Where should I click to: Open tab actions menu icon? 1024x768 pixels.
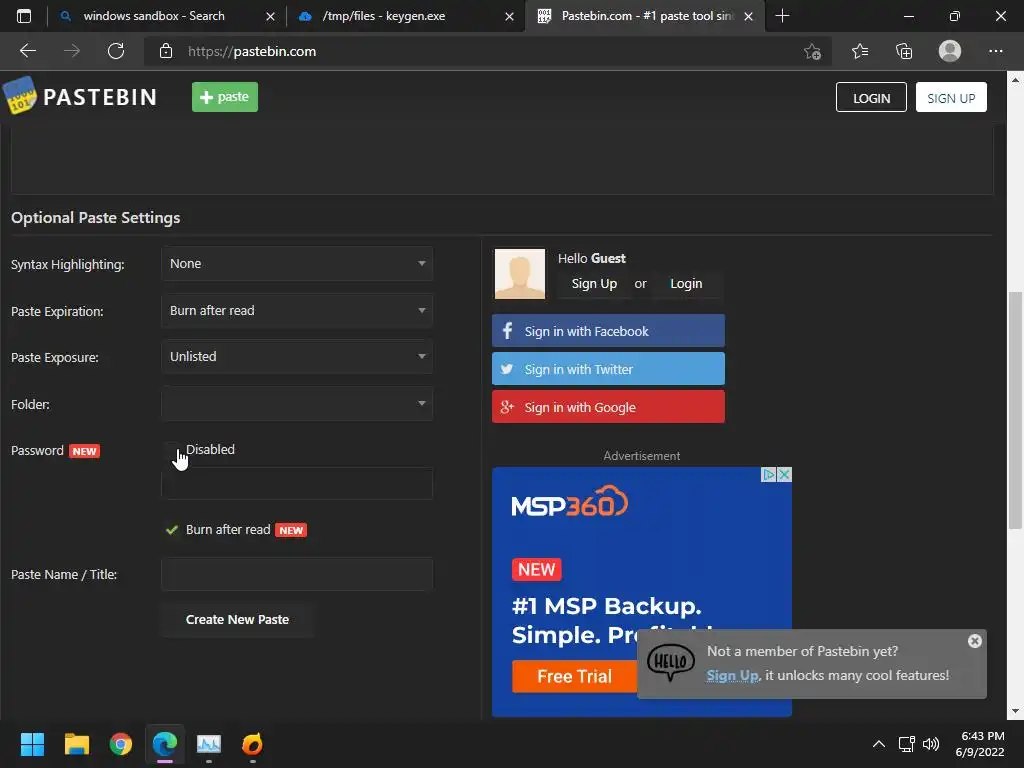pyautogui.click(x=24, y=16)
